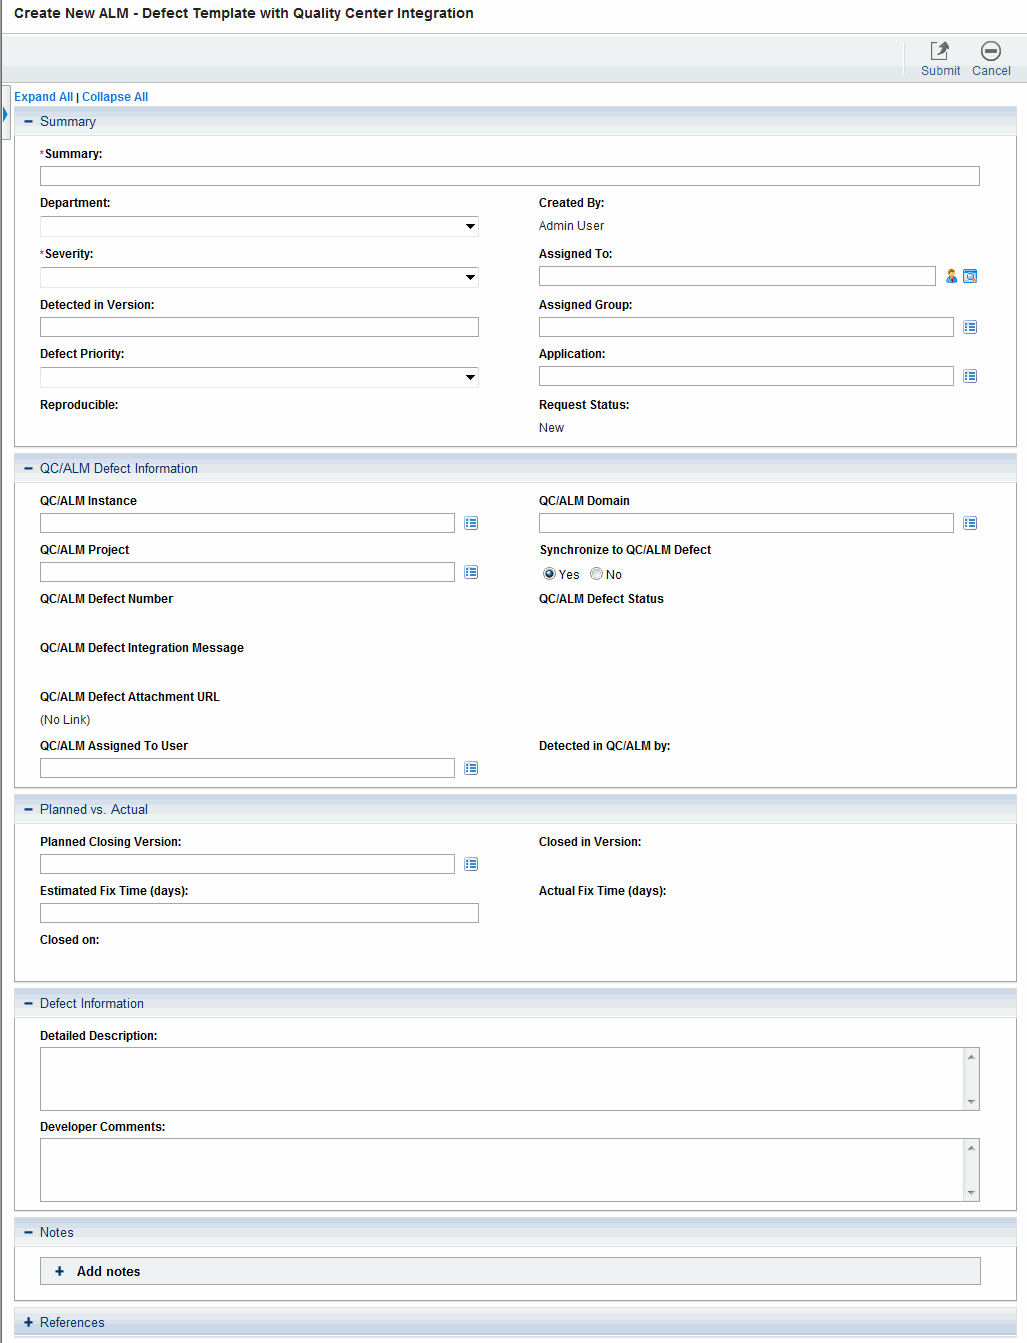1027x1343 pixels.
Task: Select Yes for Synchronize to QC/ALM Defect
Action: (549, 574)
